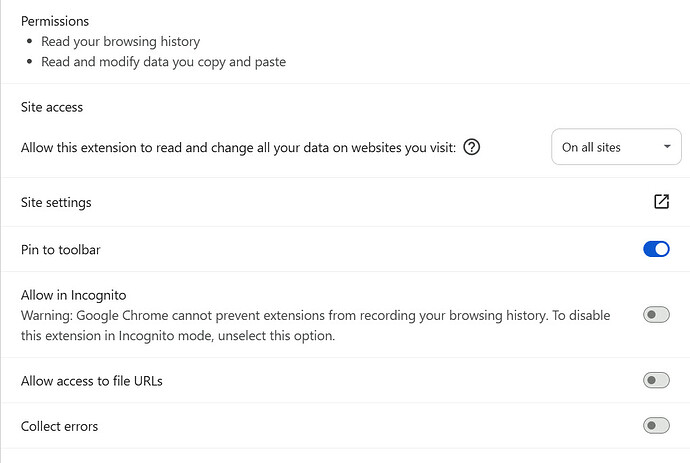Viewport: 690px width, 463px height.
Task: Click the dropdown arrow next to On all sites
Action: tap(667, 147)
